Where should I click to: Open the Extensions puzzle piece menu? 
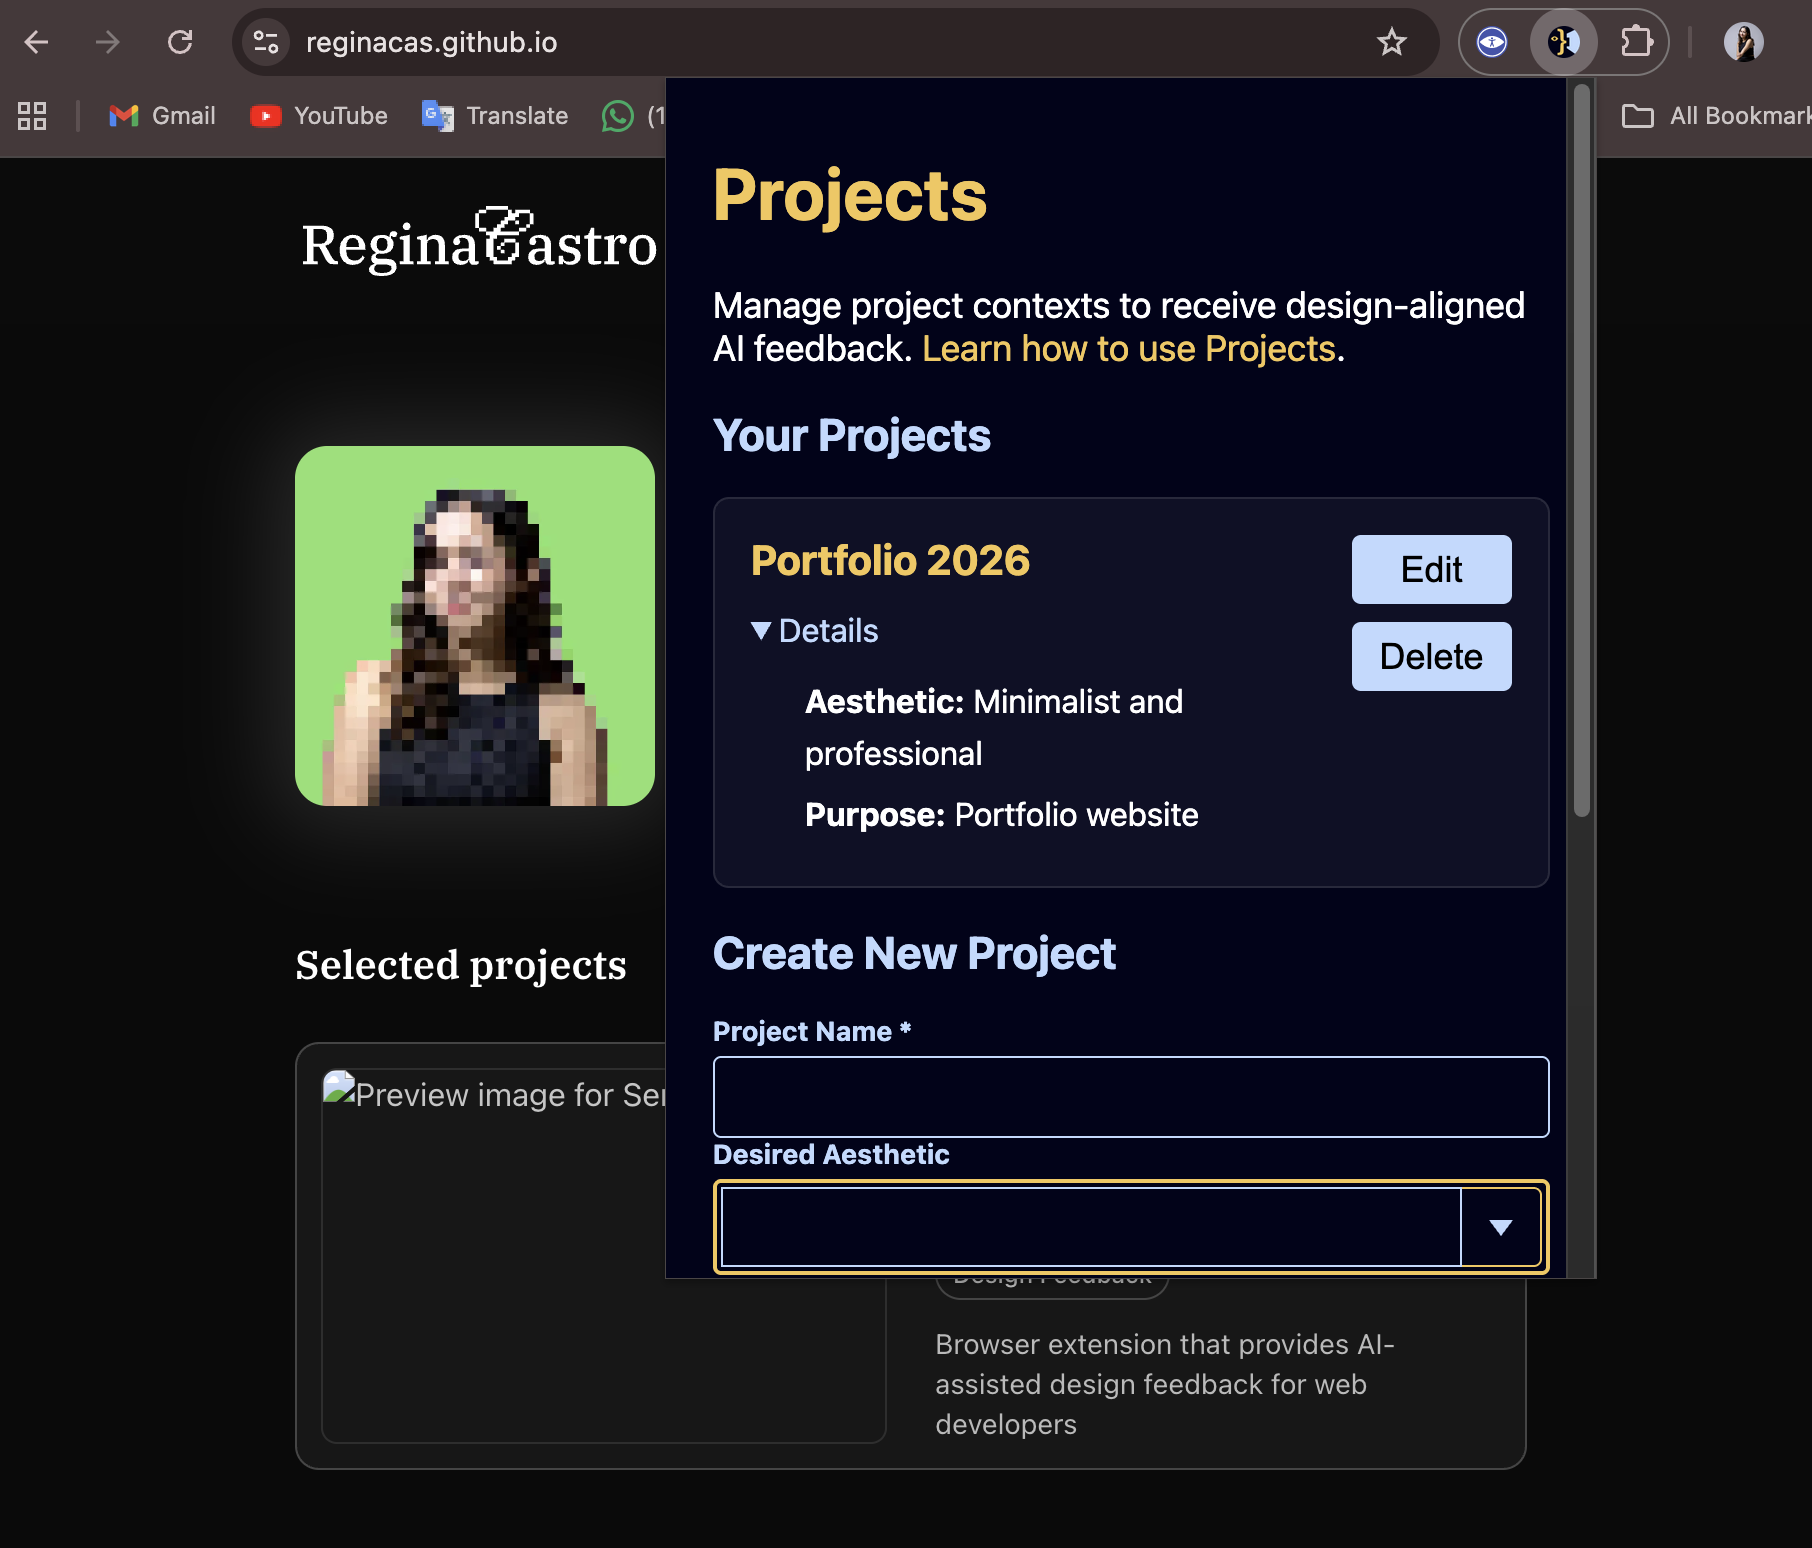coord(1636,42)
